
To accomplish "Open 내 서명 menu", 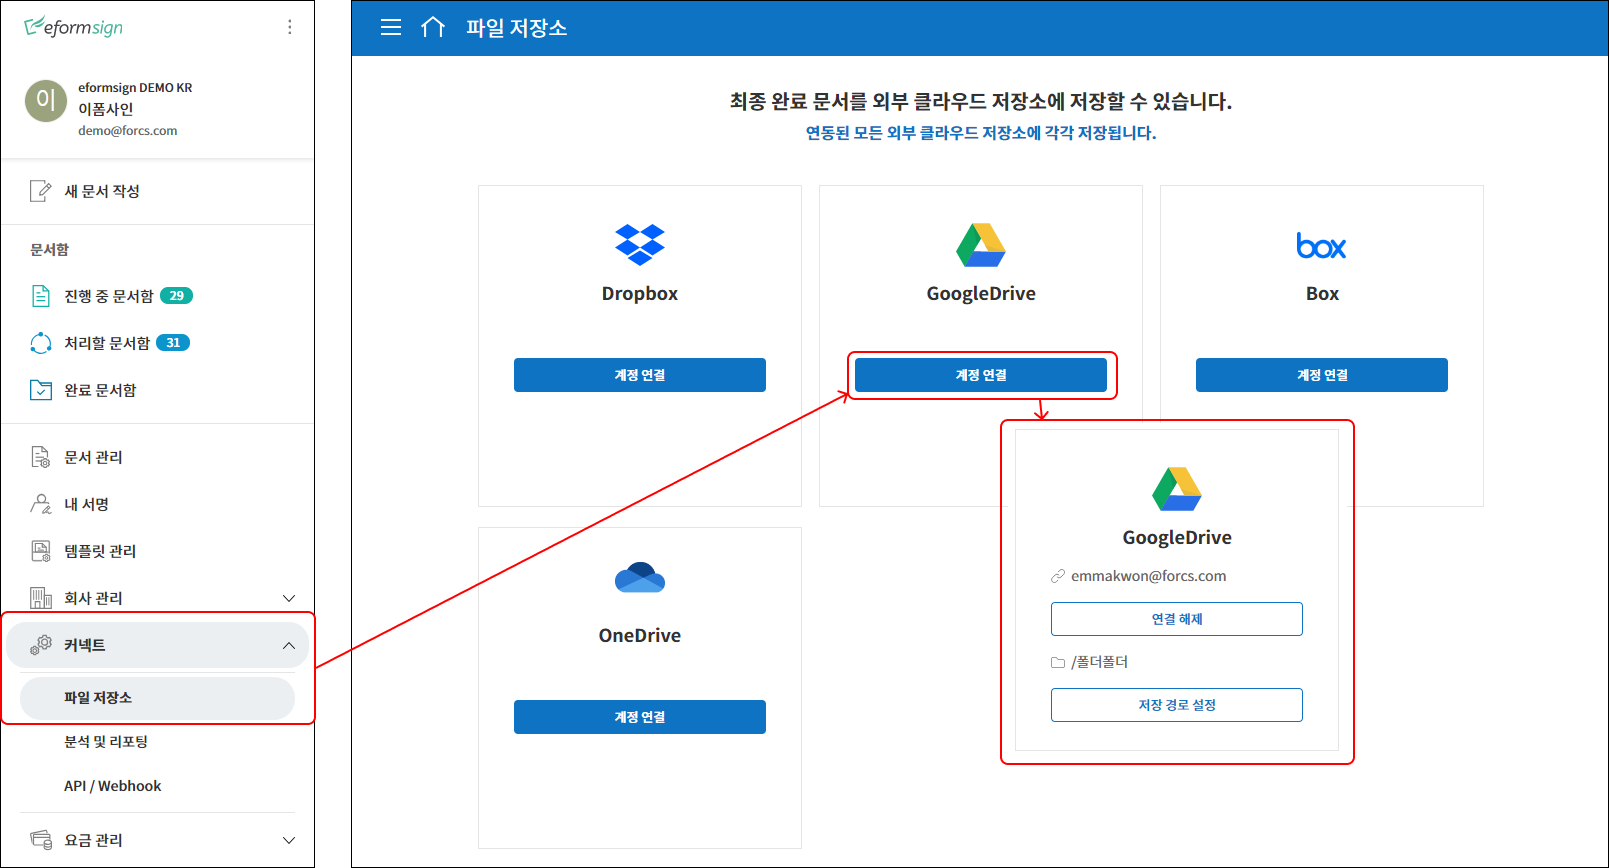I will coord(86,504).
